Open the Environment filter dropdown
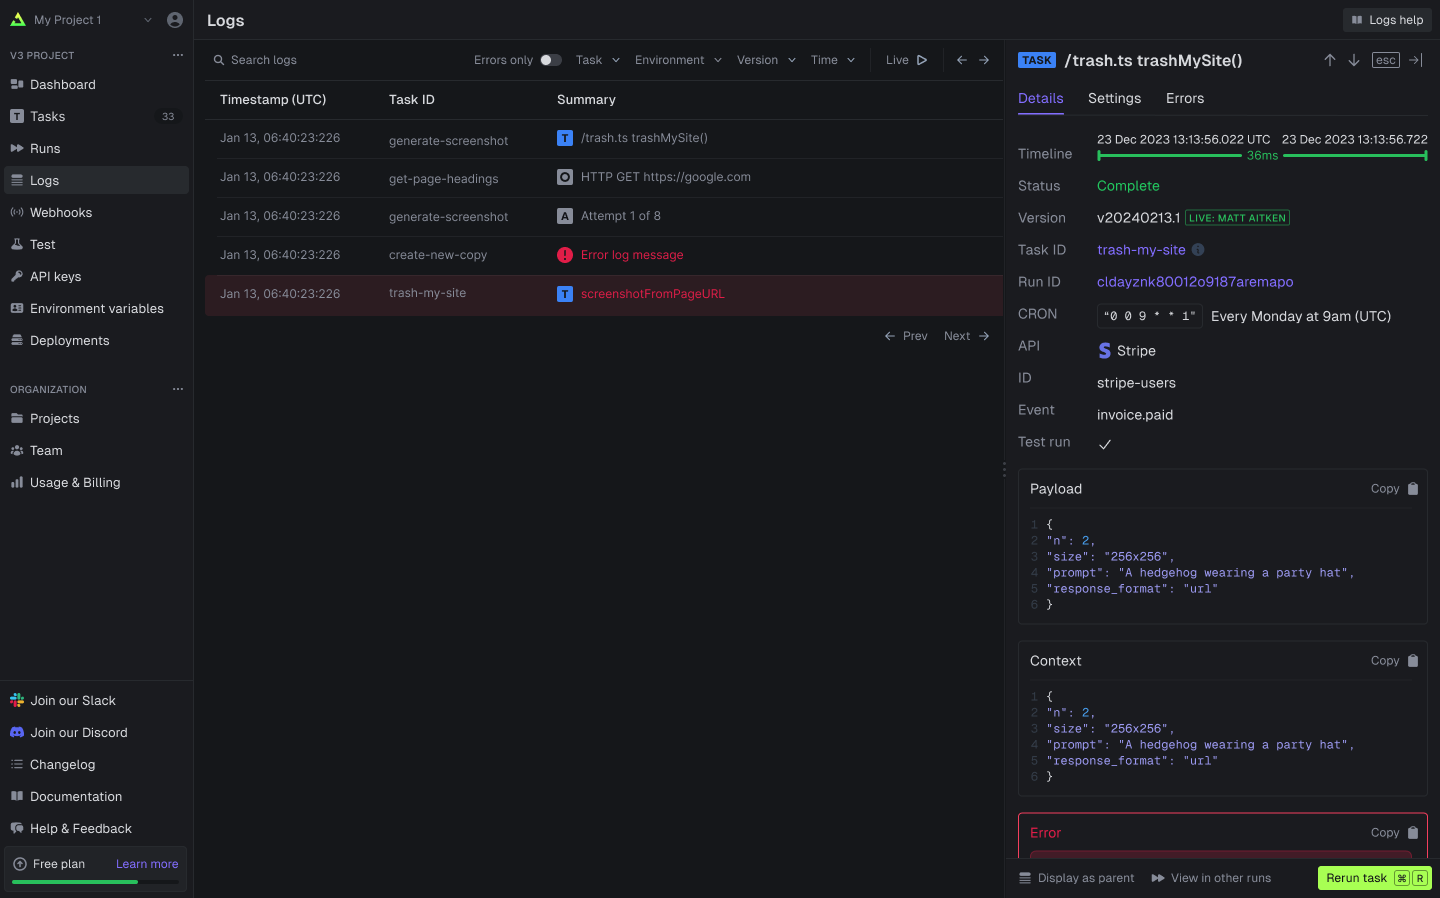The height and width of the screenshot is (898, 1440). [678, 60]
